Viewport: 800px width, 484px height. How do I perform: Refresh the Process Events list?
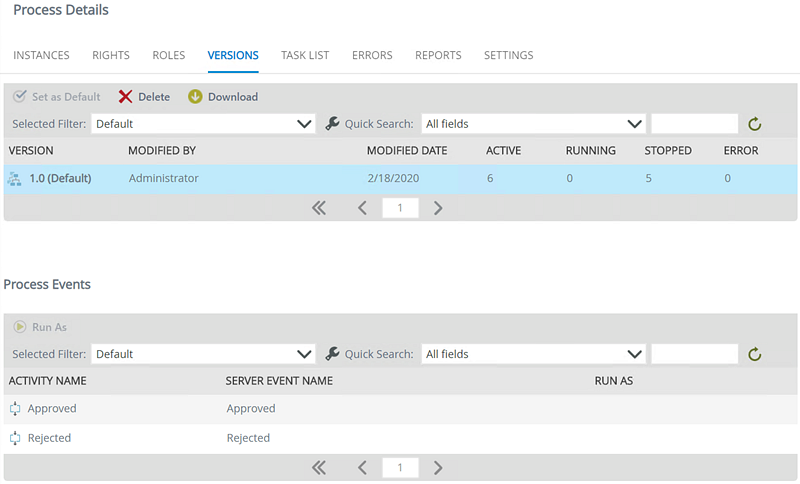click(755, 354)
